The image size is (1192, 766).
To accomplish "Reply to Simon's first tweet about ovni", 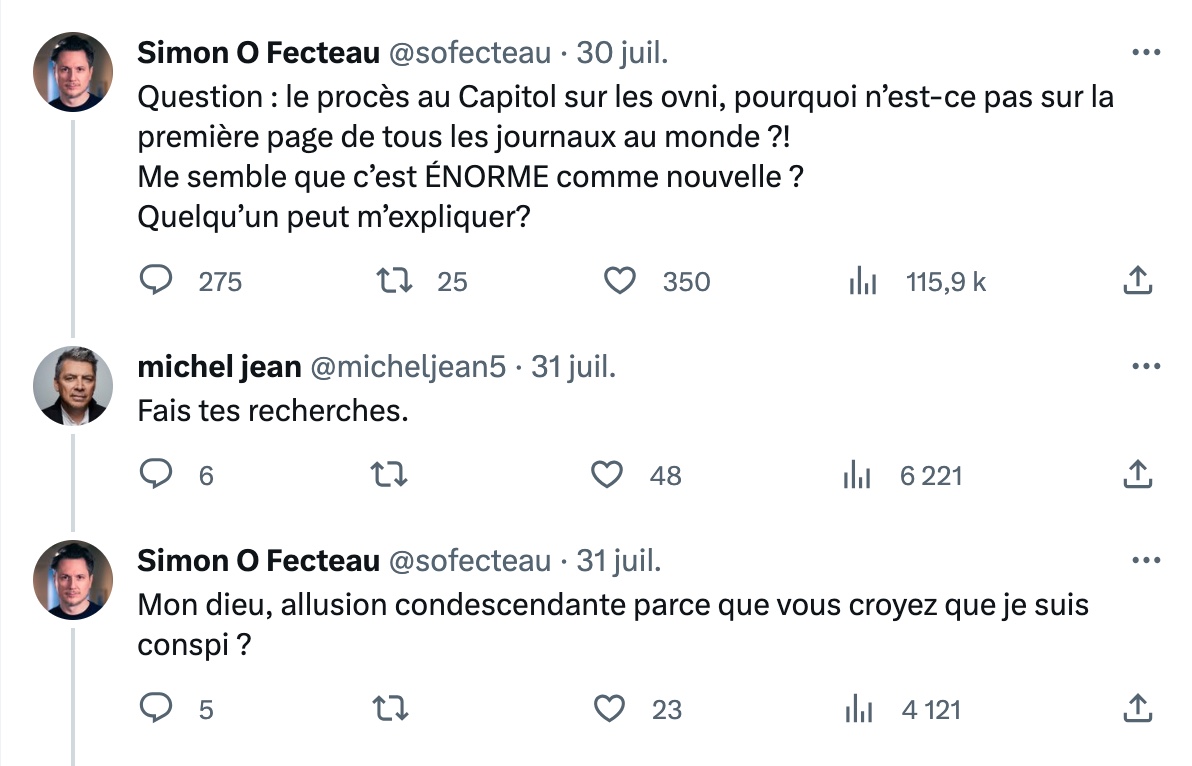I will (155, 281).
